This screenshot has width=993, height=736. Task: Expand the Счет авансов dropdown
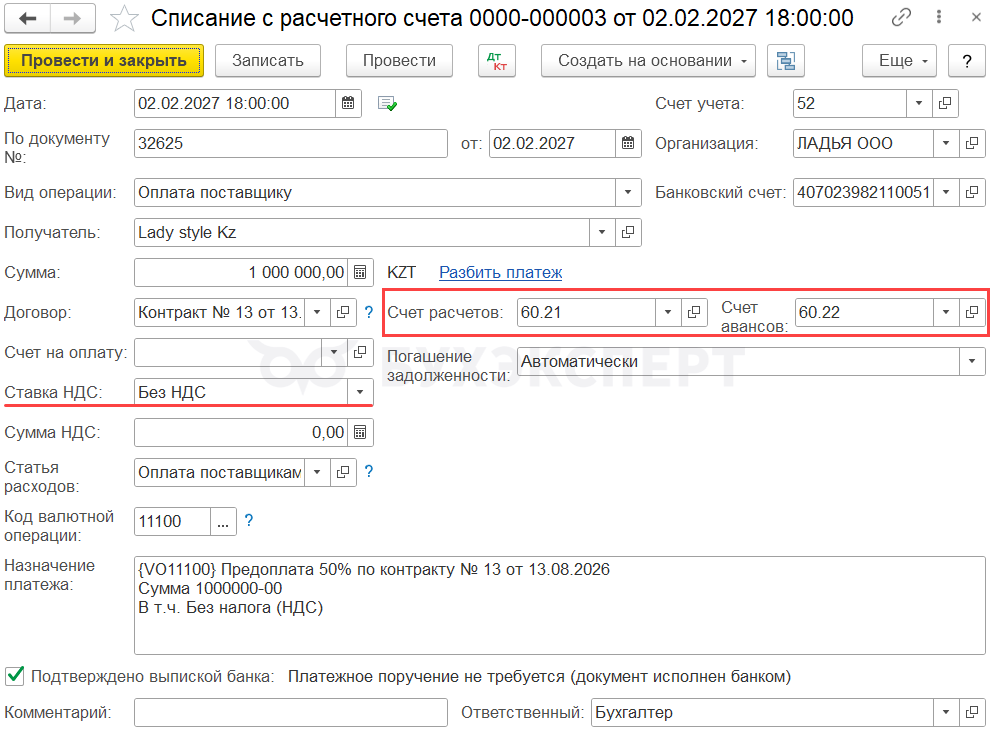point(946,312)
